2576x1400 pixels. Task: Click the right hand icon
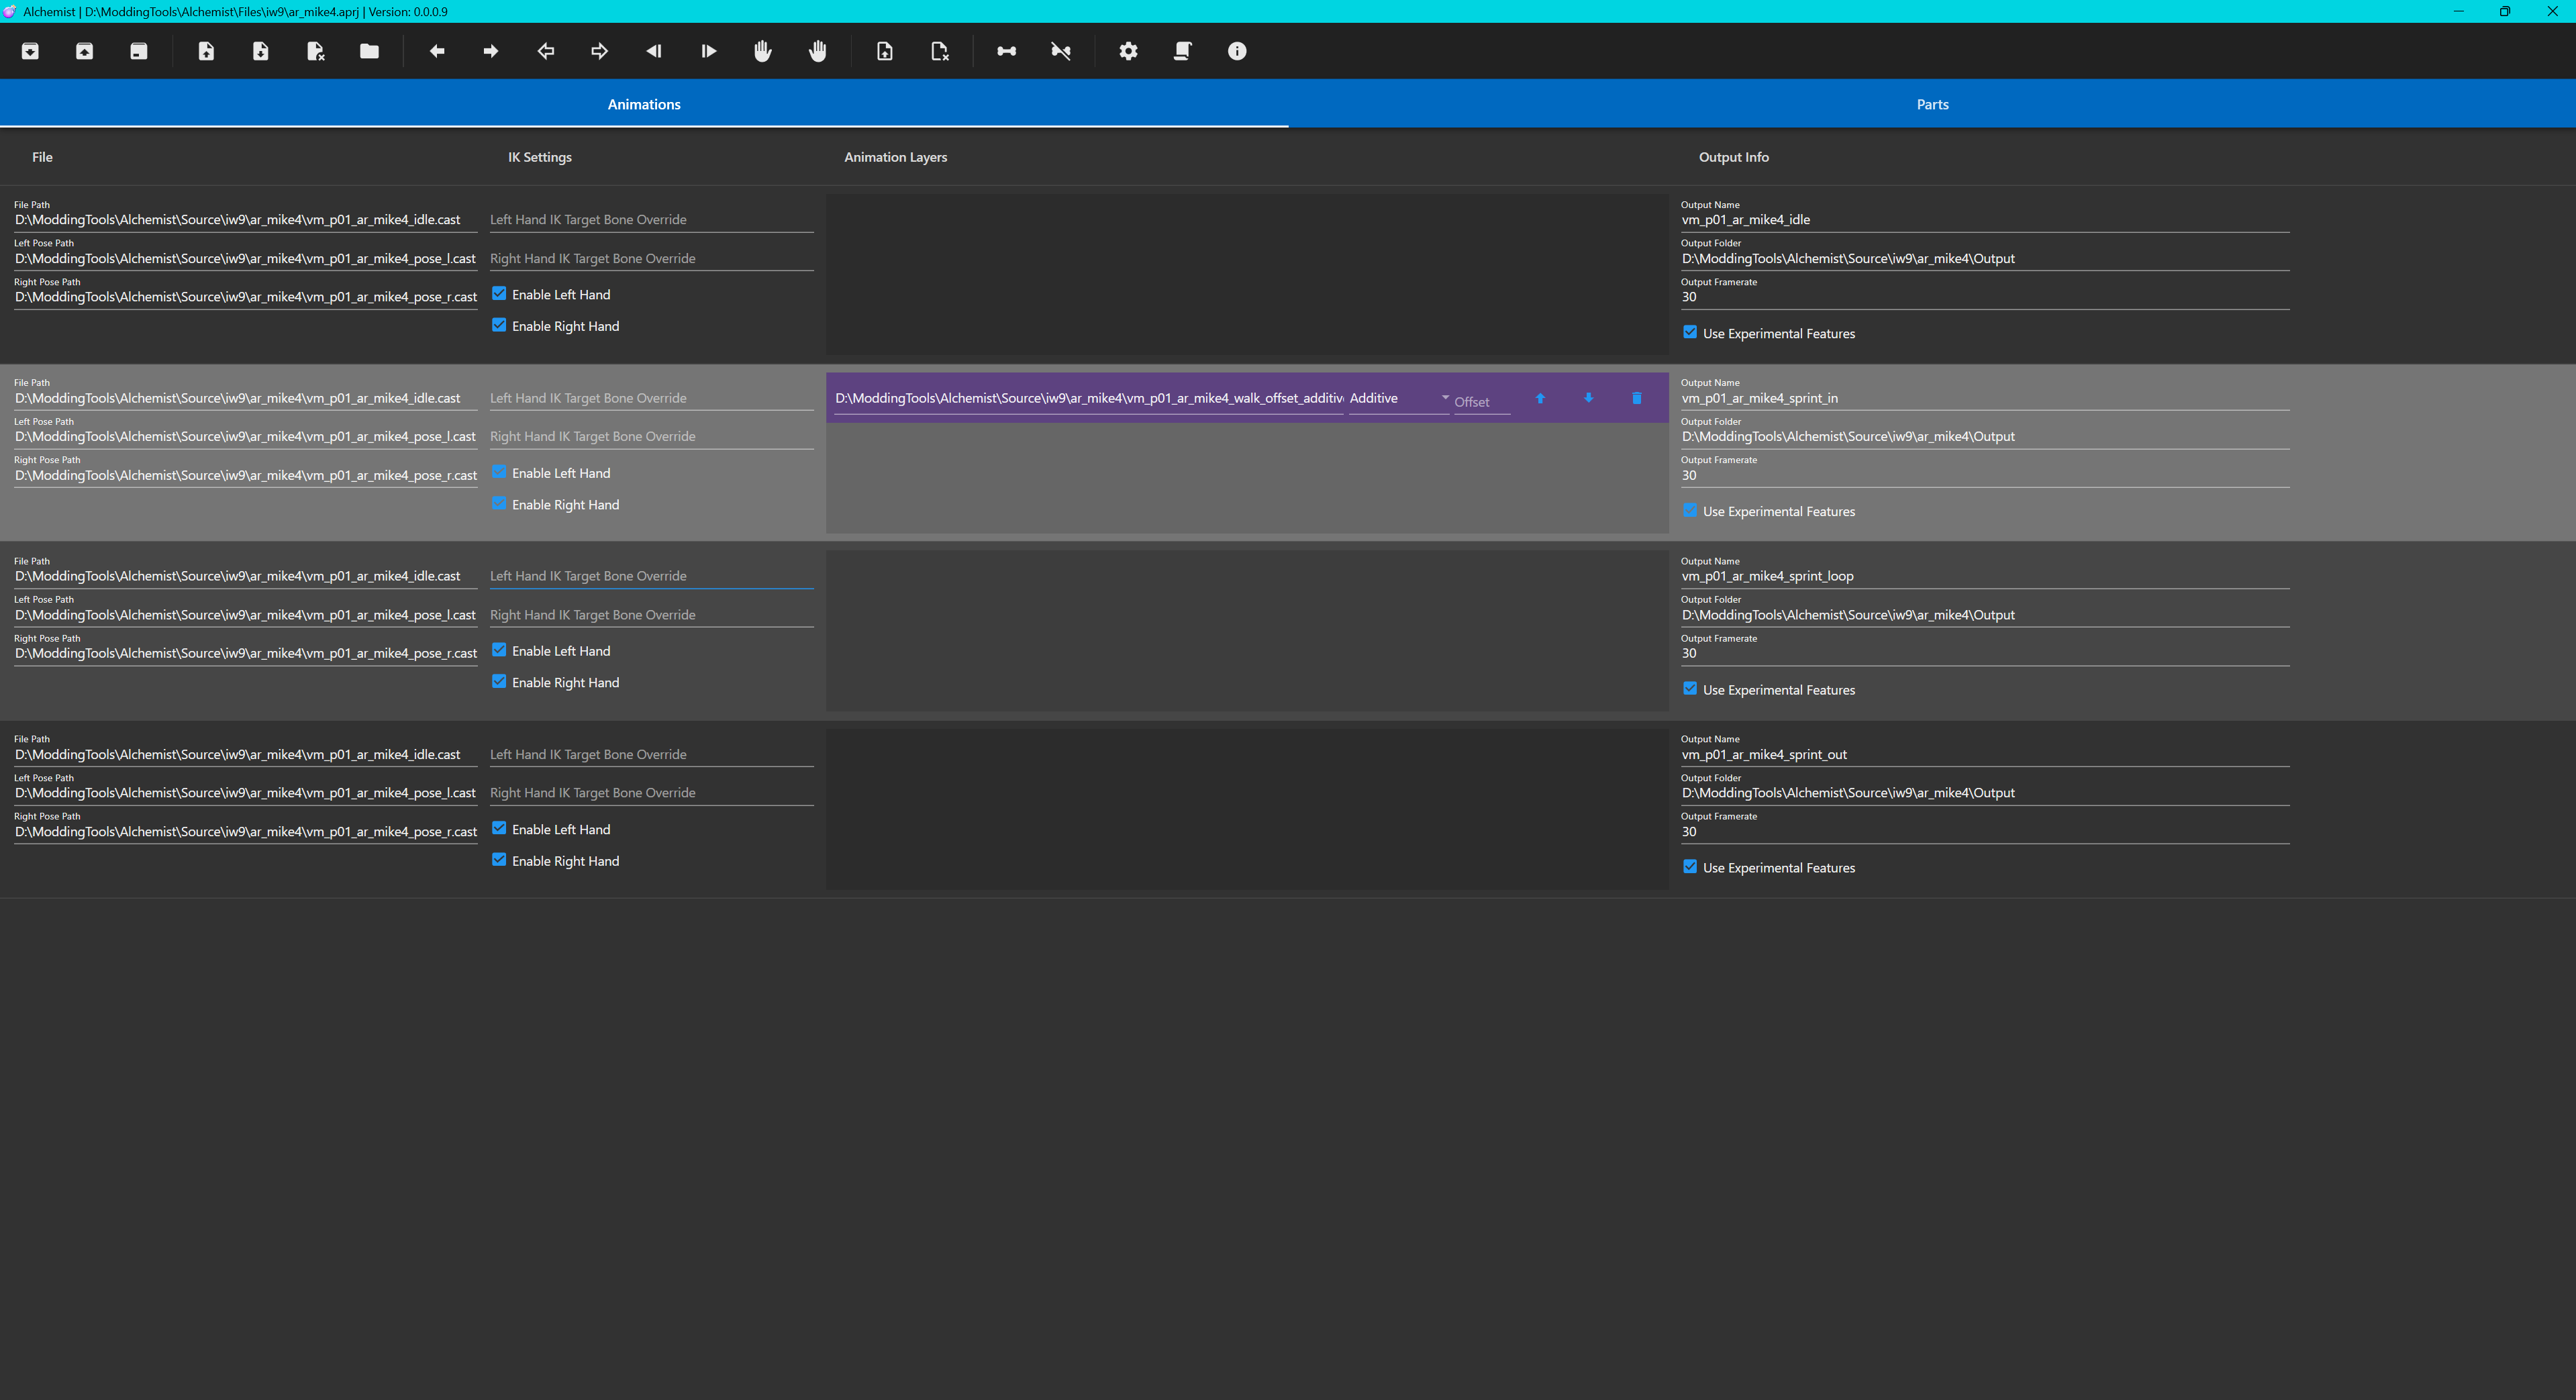point(817,51)
